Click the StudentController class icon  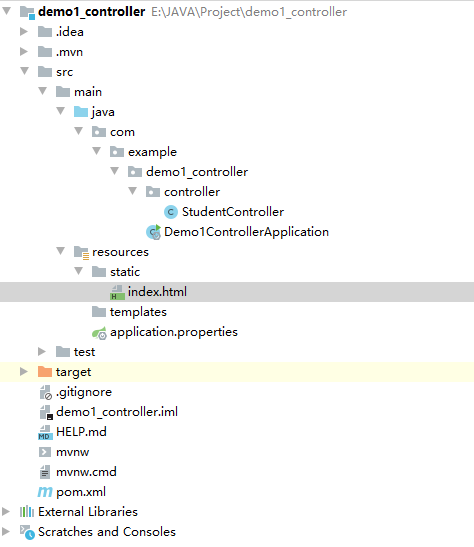(171, 212)
